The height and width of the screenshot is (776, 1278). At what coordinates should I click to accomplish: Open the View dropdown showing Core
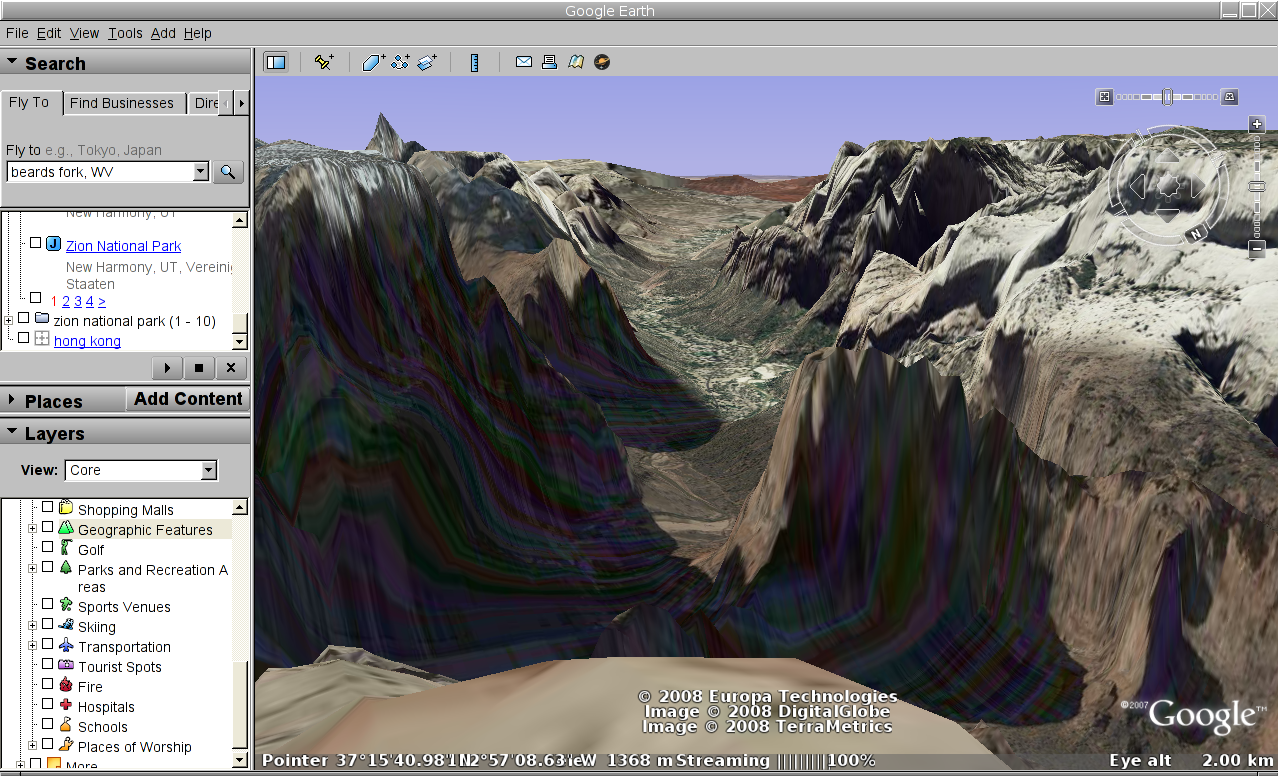point(141,470)
